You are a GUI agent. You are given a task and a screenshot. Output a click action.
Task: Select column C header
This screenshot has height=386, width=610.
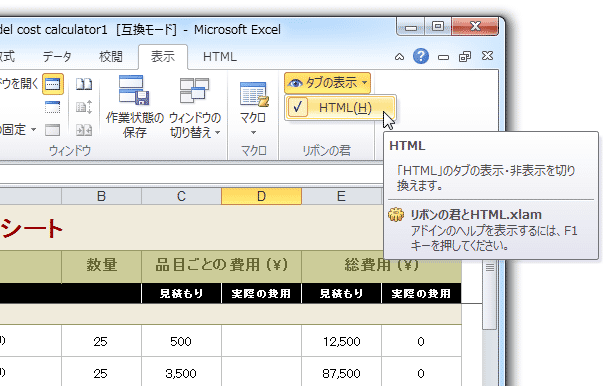181,196
